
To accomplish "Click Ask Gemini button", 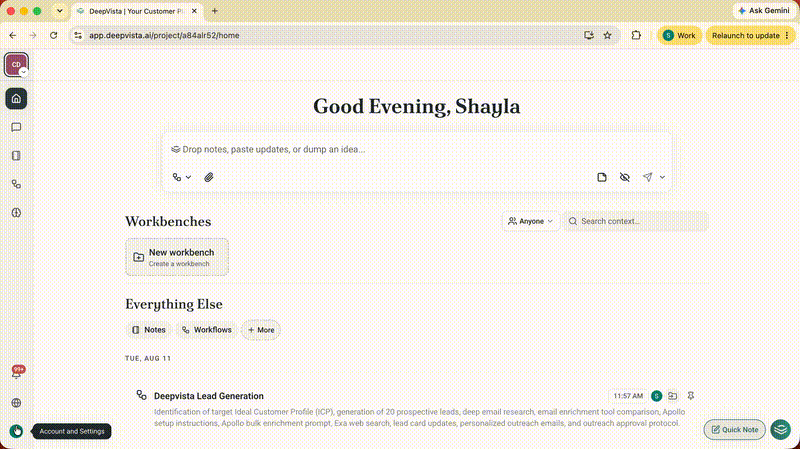I will coord(764,11).
